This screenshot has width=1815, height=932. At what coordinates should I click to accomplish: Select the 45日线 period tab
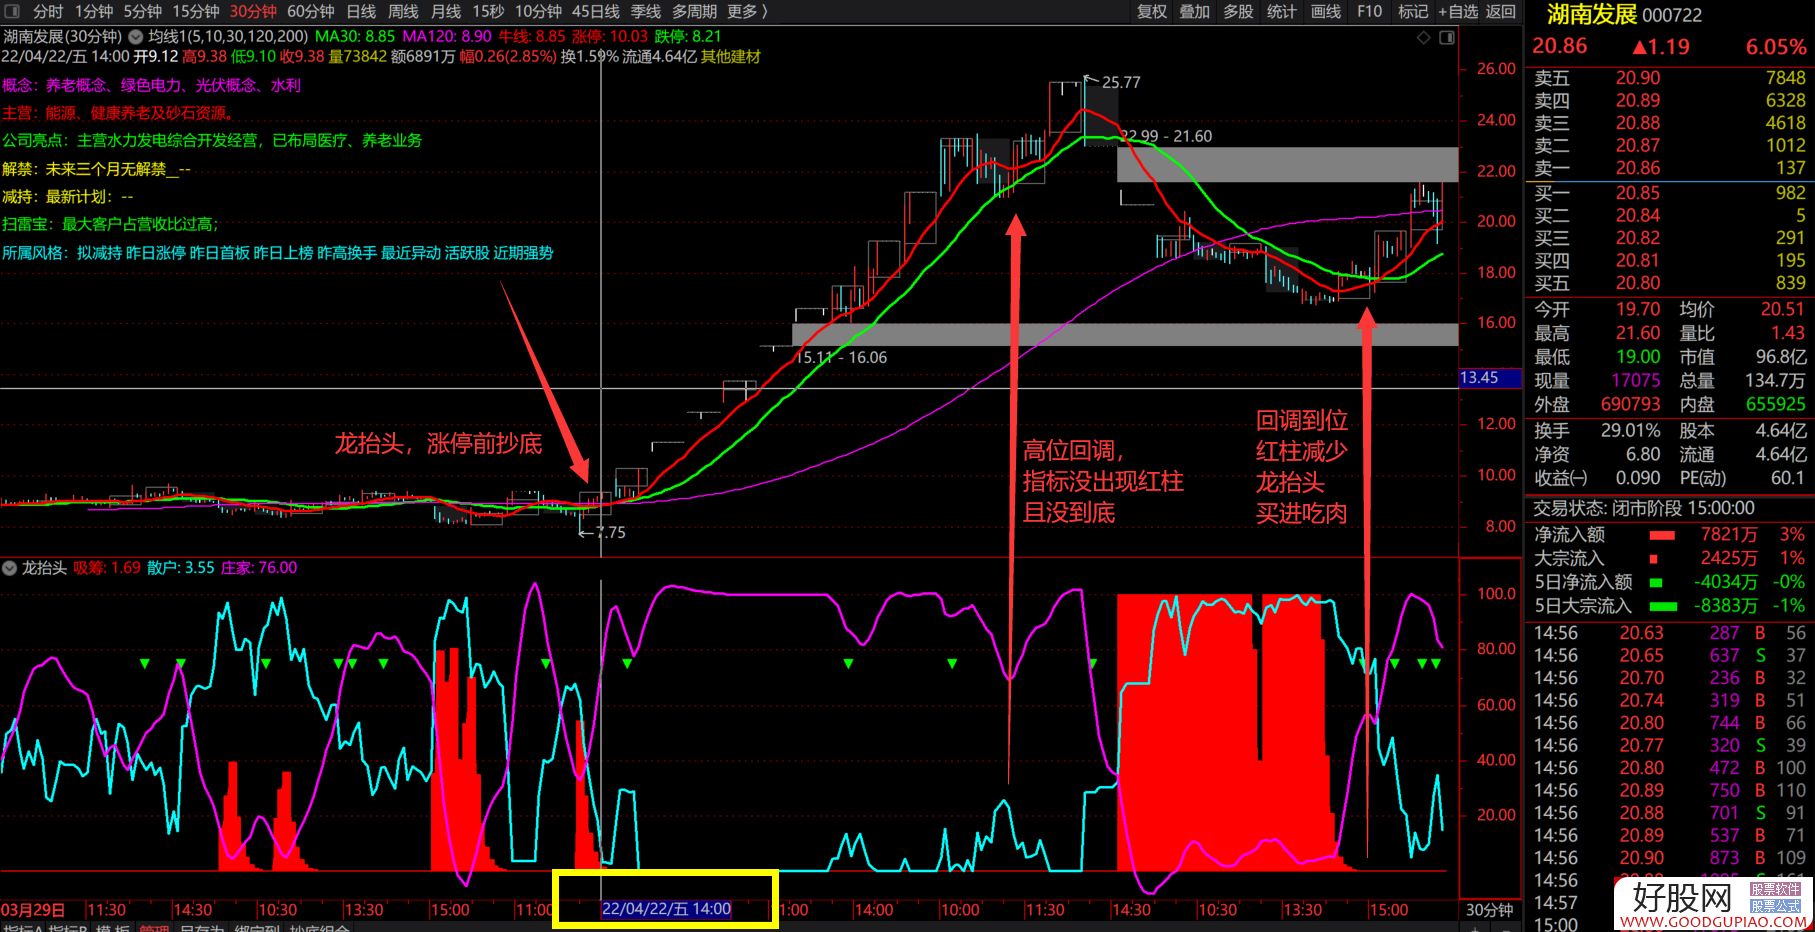click(x=596, y=11)
